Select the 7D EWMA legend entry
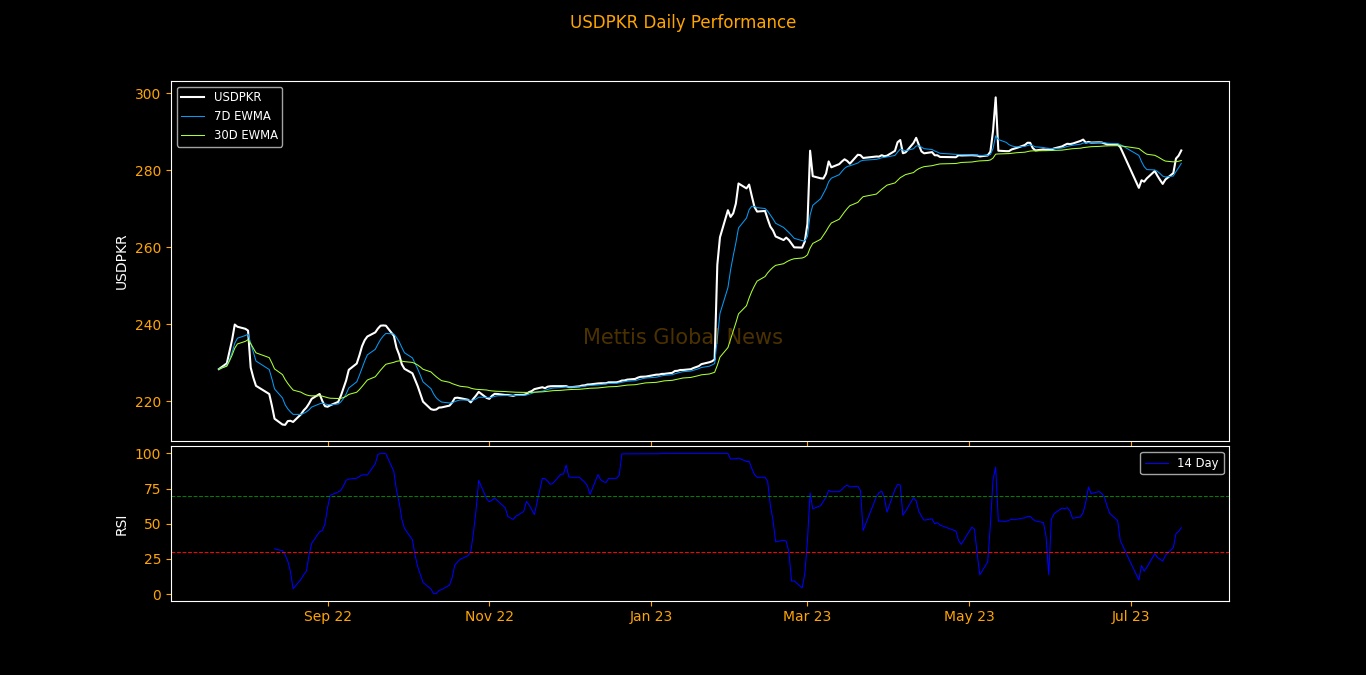Image resolution: width=1366 pixels, height=675 pixels. 242,116
